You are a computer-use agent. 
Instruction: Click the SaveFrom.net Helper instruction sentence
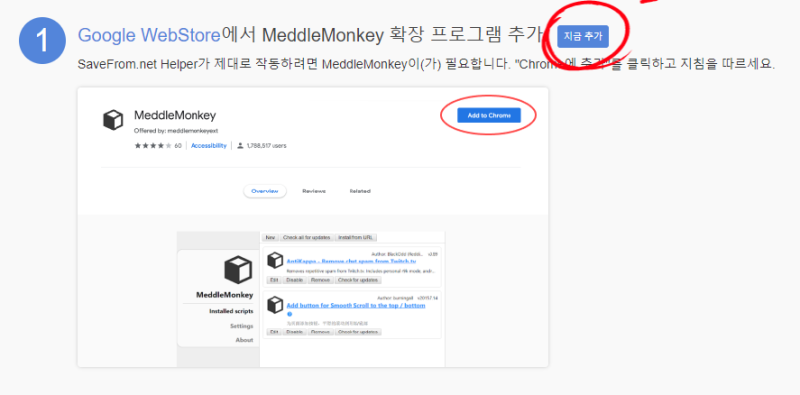pos(426,65)
